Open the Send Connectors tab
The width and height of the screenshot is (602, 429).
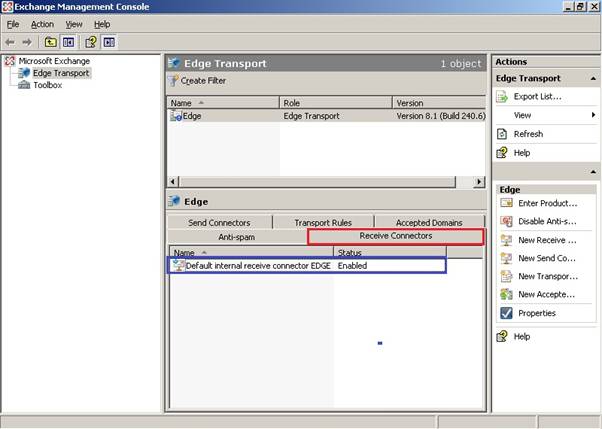pos(219,222)
